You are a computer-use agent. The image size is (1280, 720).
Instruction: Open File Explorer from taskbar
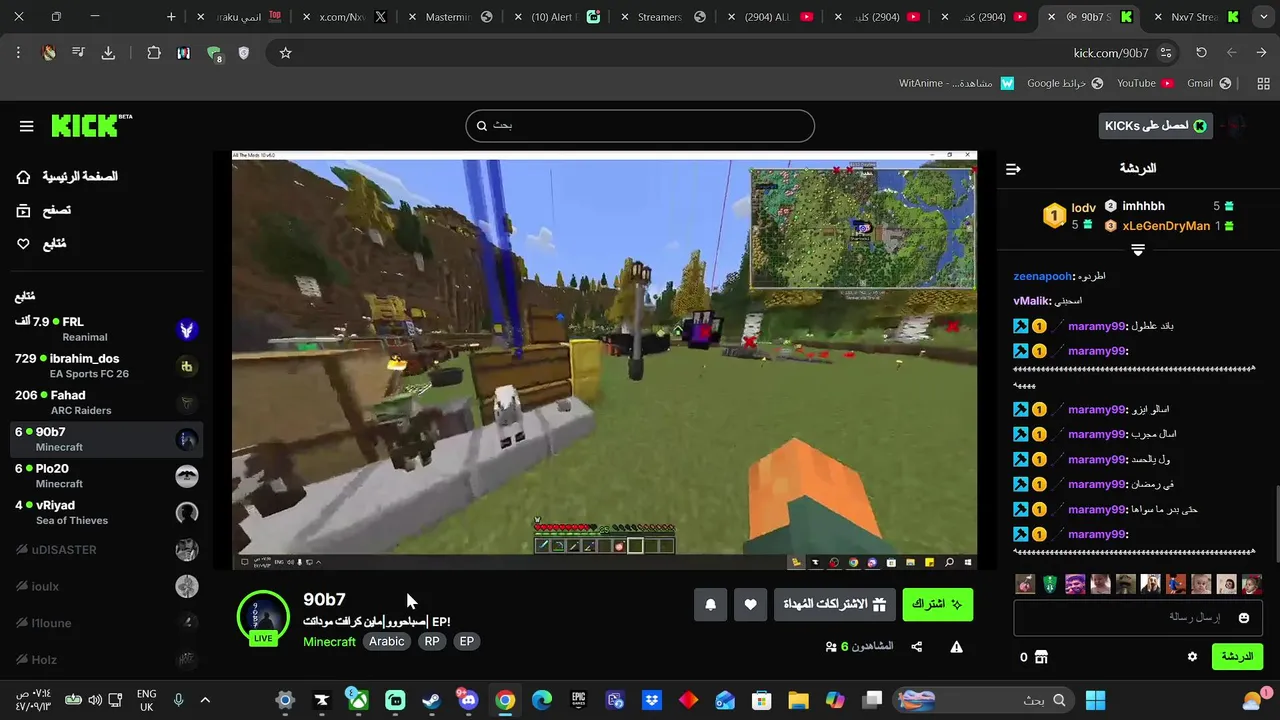point(798,700)
